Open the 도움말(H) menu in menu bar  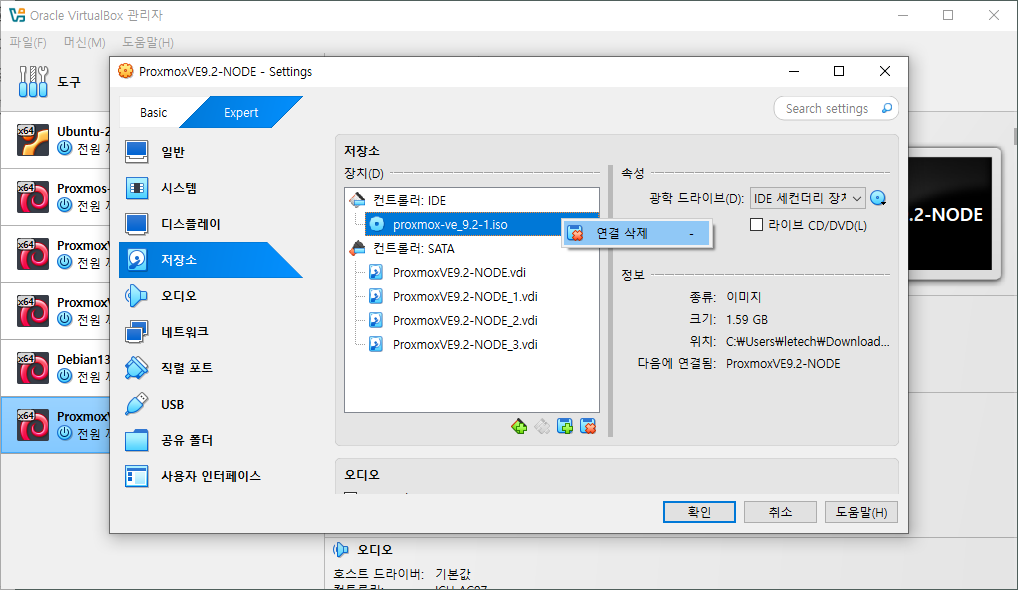pyautogui.click(x=148, y=42)
